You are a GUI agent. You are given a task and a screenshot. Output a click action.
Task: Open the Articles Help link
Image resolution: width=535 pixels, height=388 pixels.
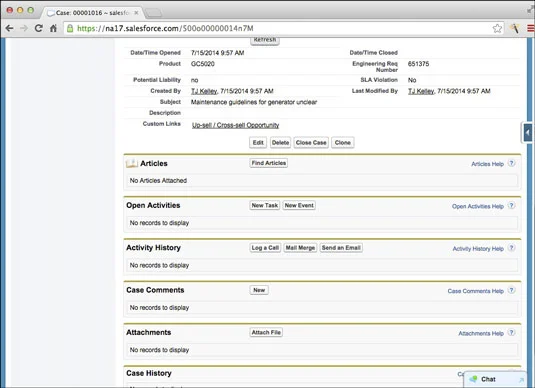point(487,164)
